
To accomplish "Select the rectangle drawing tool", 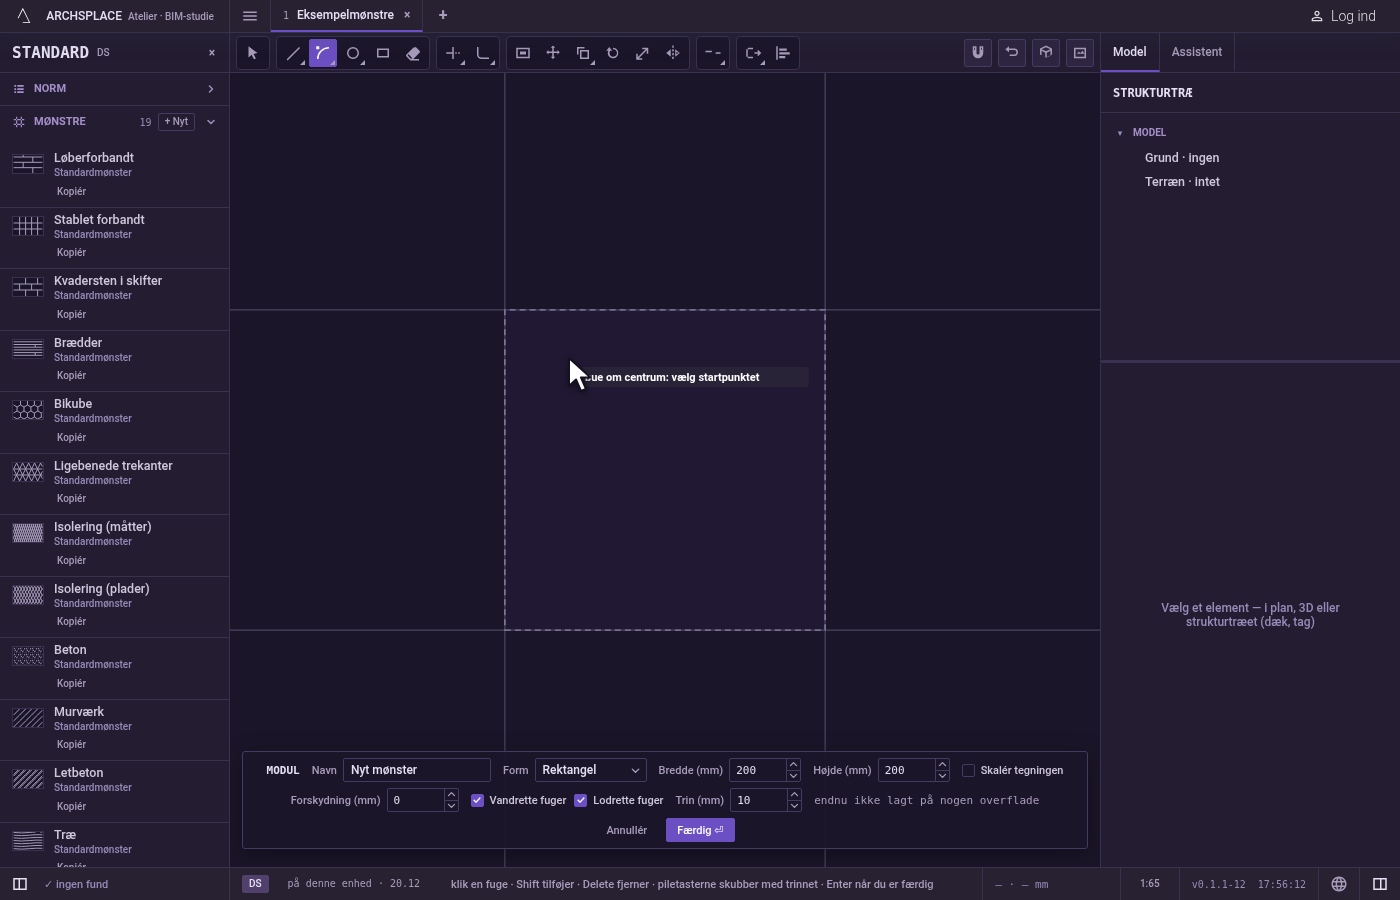I will pyautogui.click(x=383, y=53).
